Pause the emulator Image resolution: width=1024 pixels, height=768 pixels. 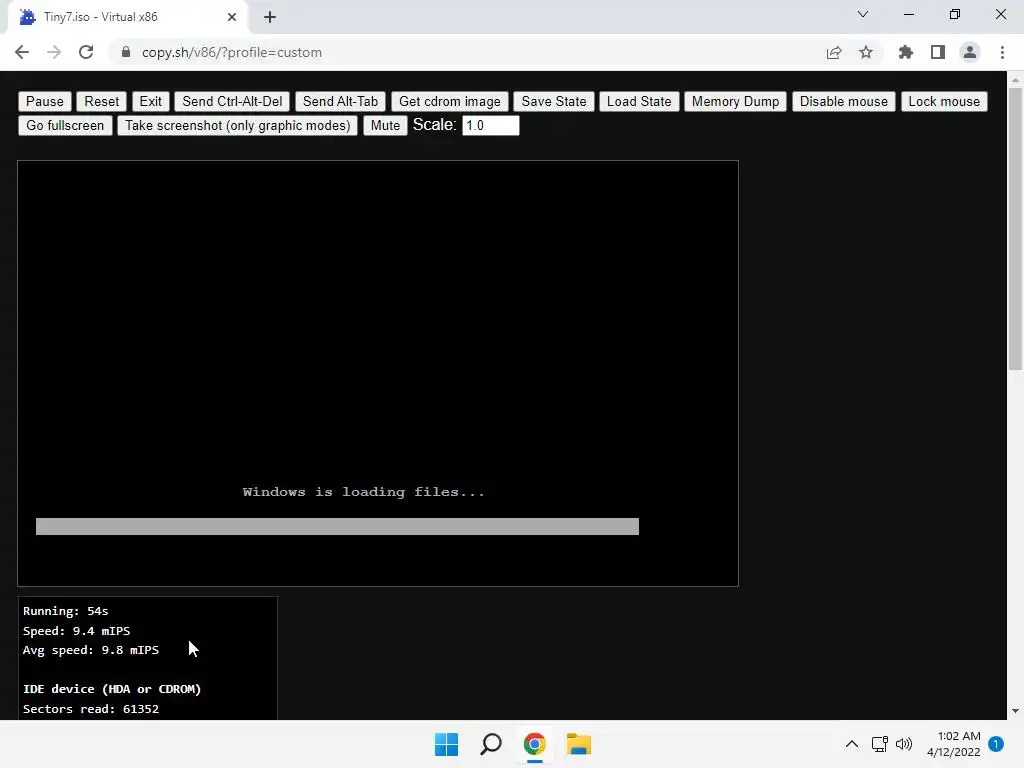pos(44,101)
